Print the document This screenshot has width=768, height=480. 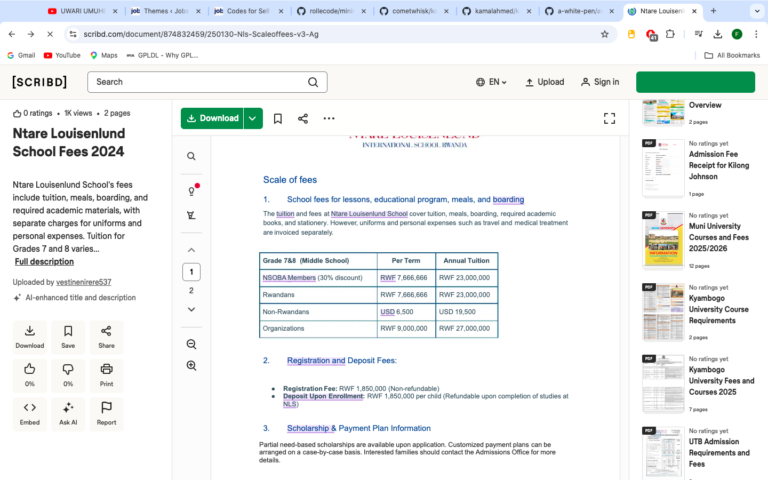point(106,376)
